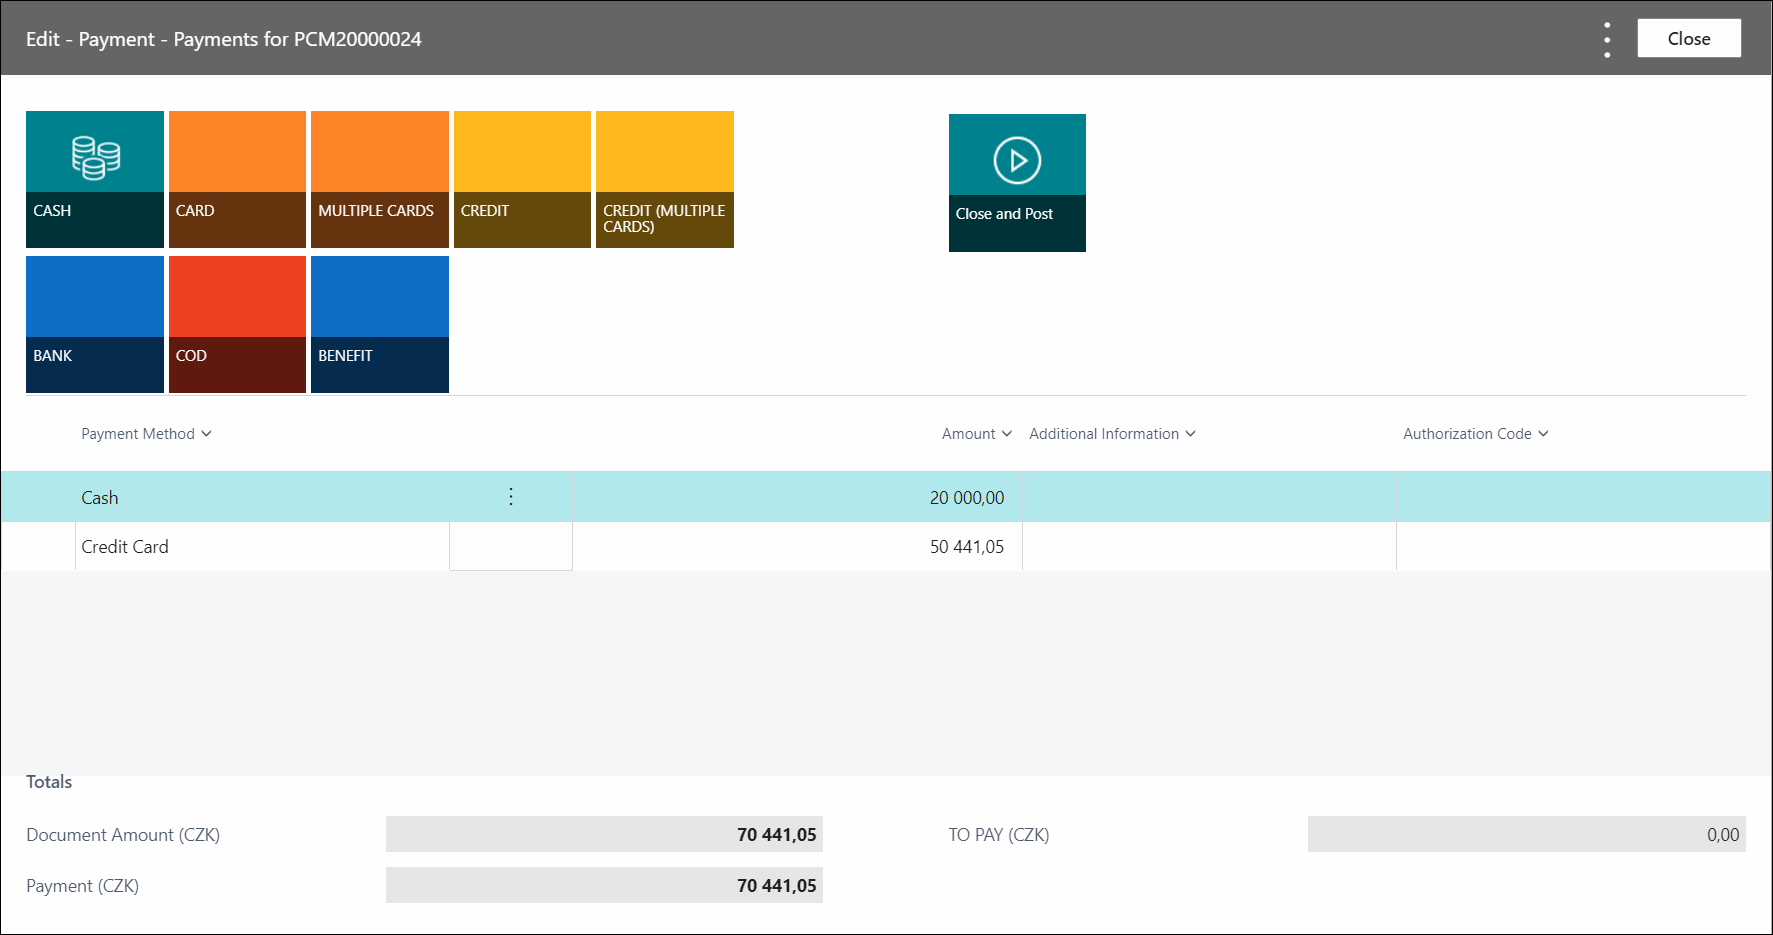Screen dimensions: 1773x935
Task: Select the Cash payment method cell
Action: 262,497
